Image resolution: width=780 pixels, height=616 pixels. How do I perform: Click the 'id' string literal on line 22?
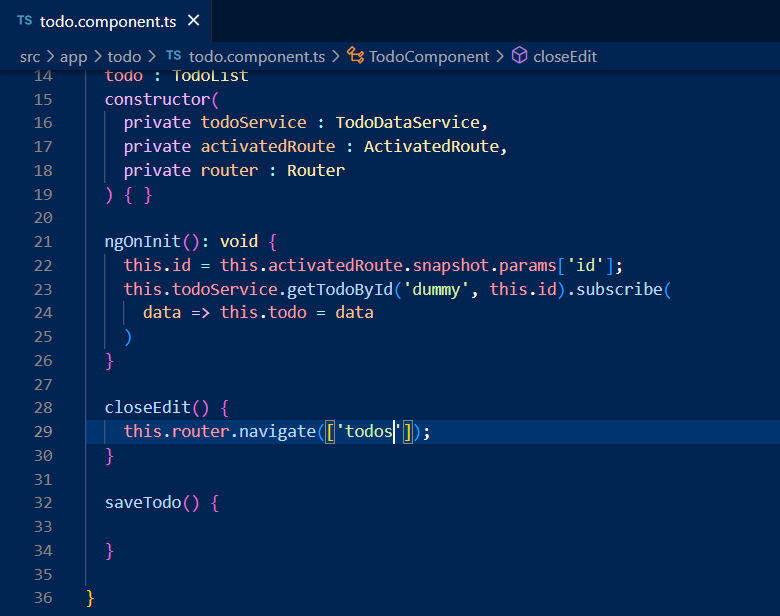tap(585, 265)
